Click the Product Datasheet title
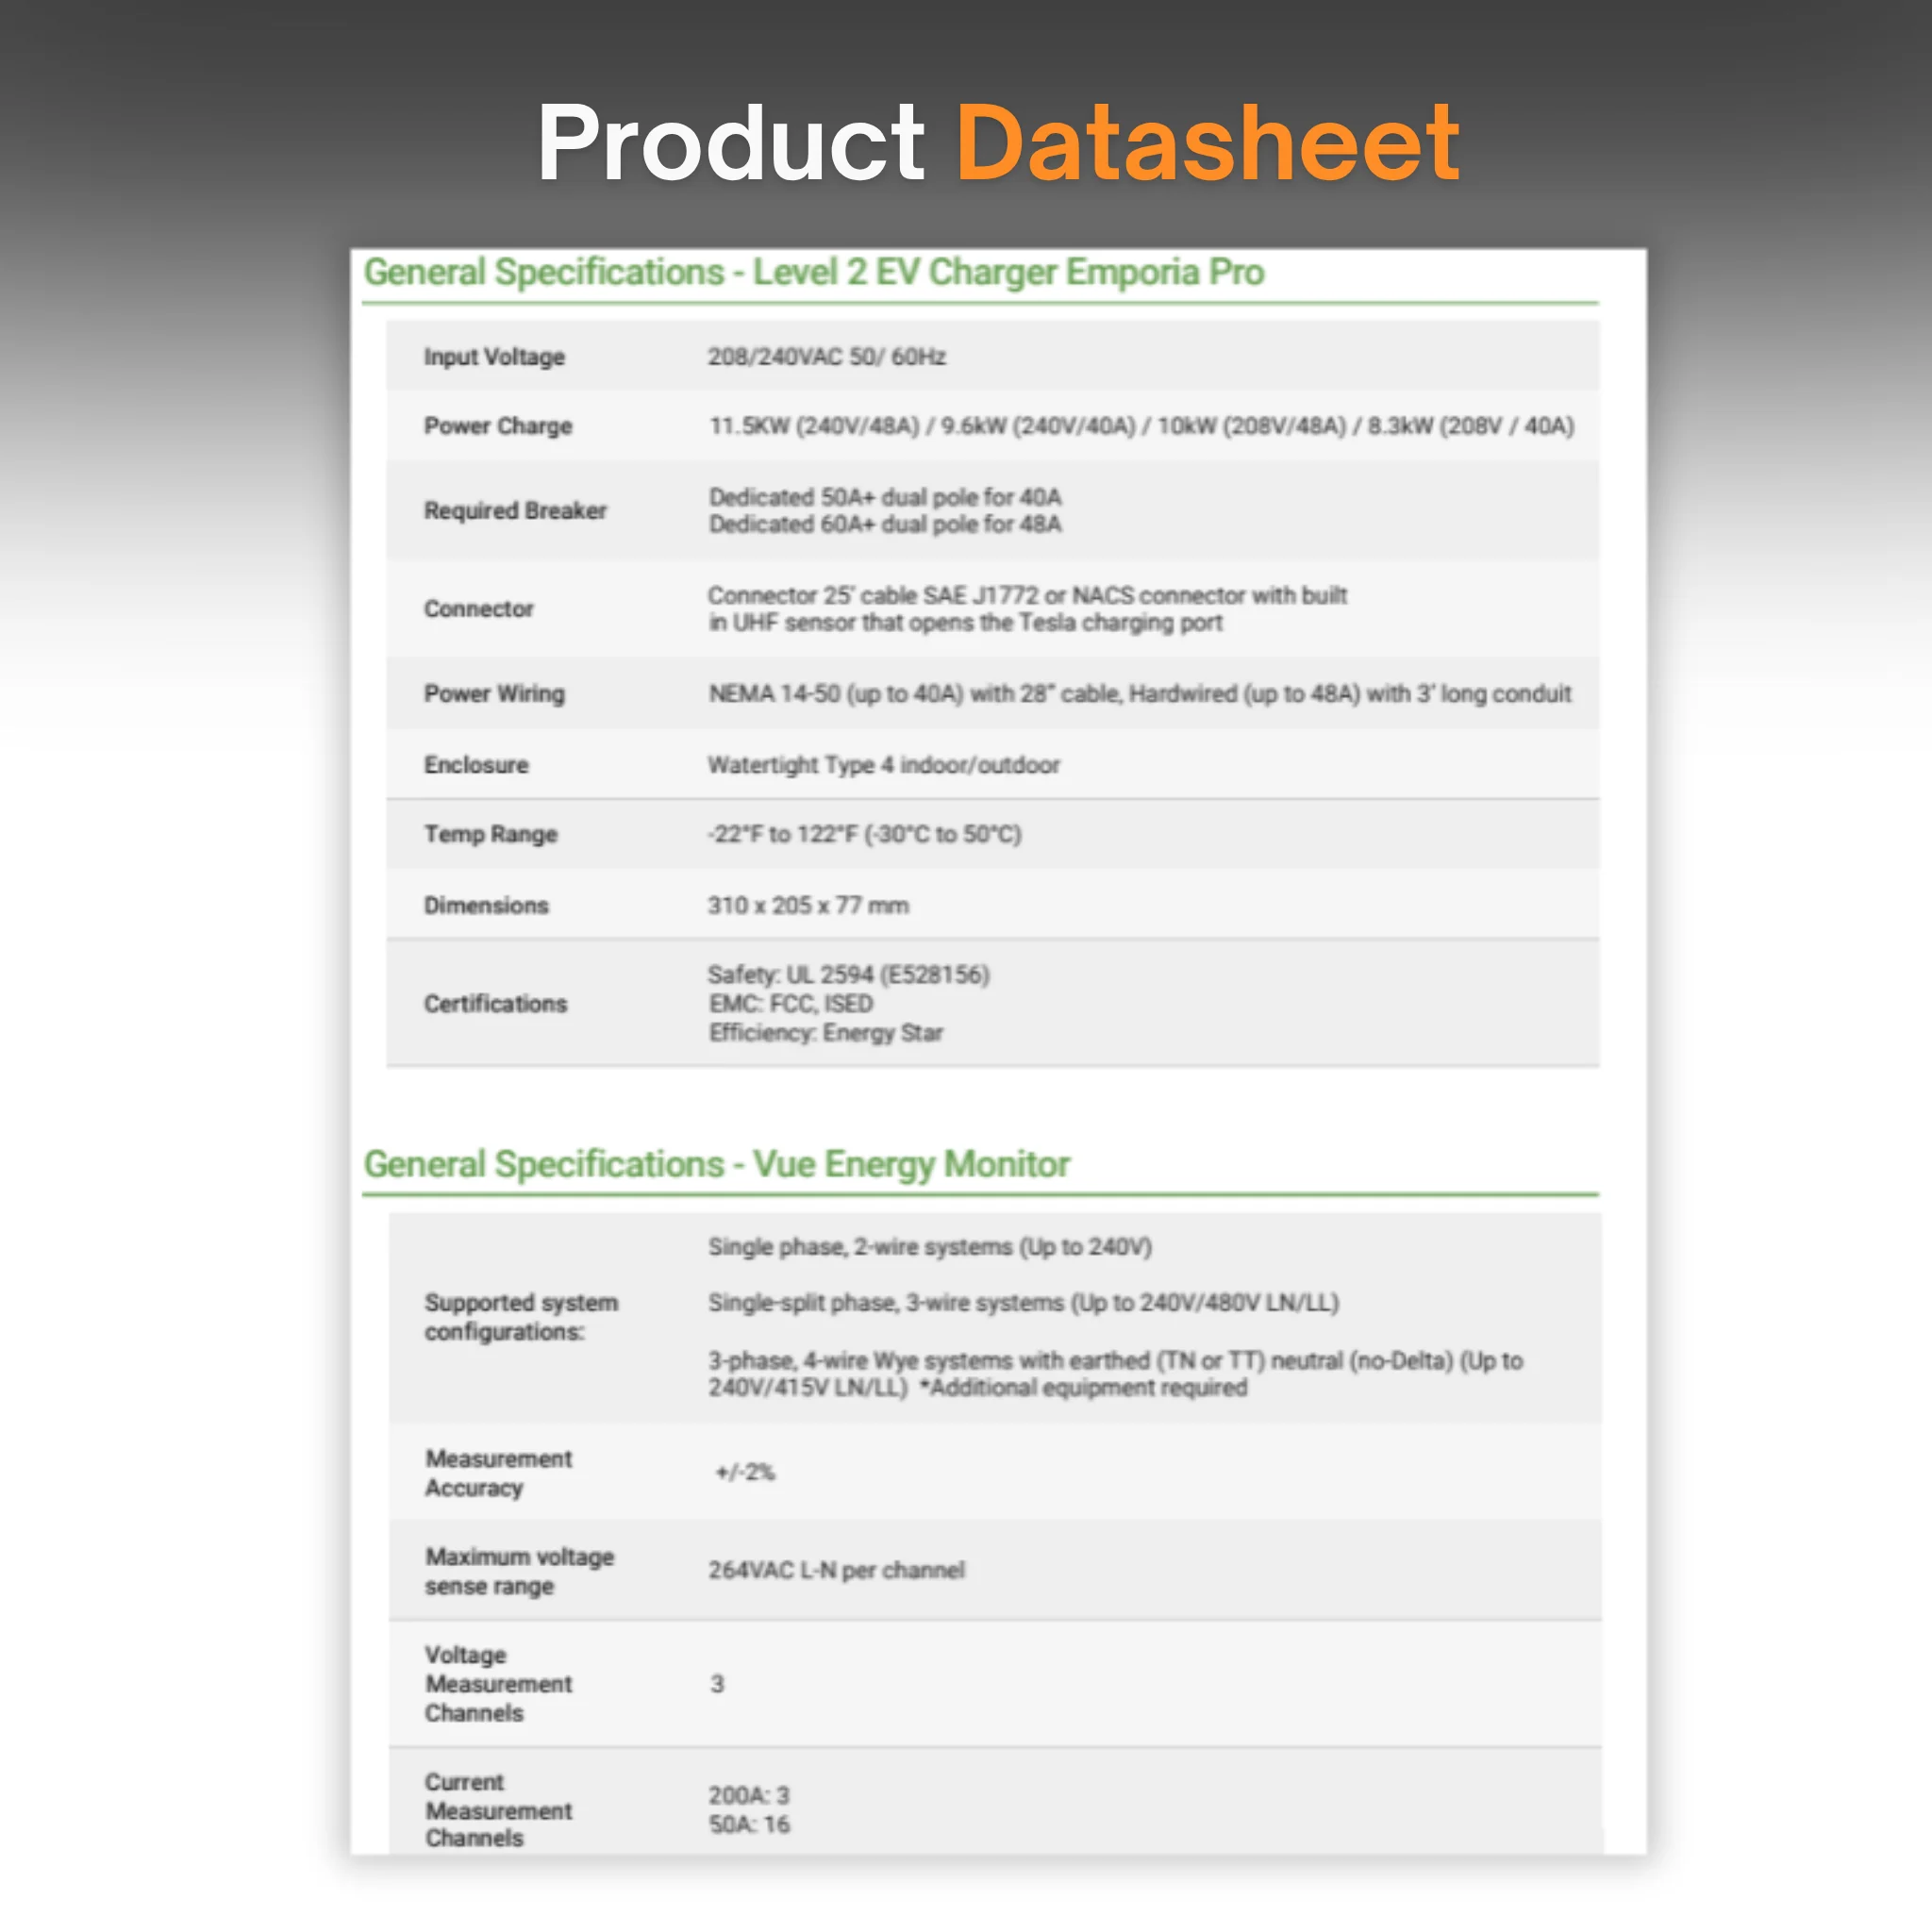The height and width of the screenshot is (1932, 1932). tap(998, 142)
